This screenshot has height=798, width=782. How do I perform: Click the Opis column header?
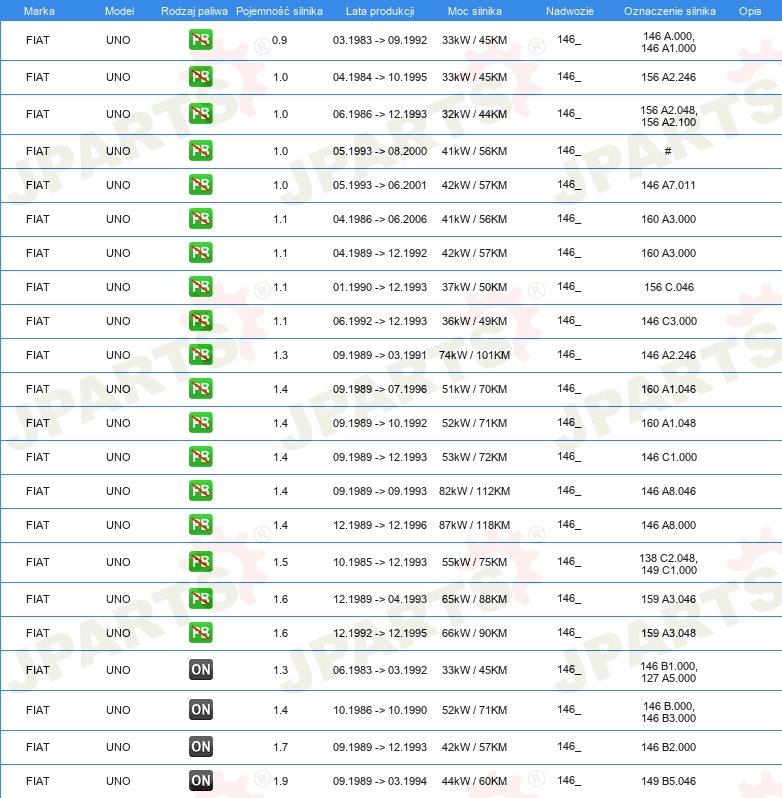pos(750,11)
